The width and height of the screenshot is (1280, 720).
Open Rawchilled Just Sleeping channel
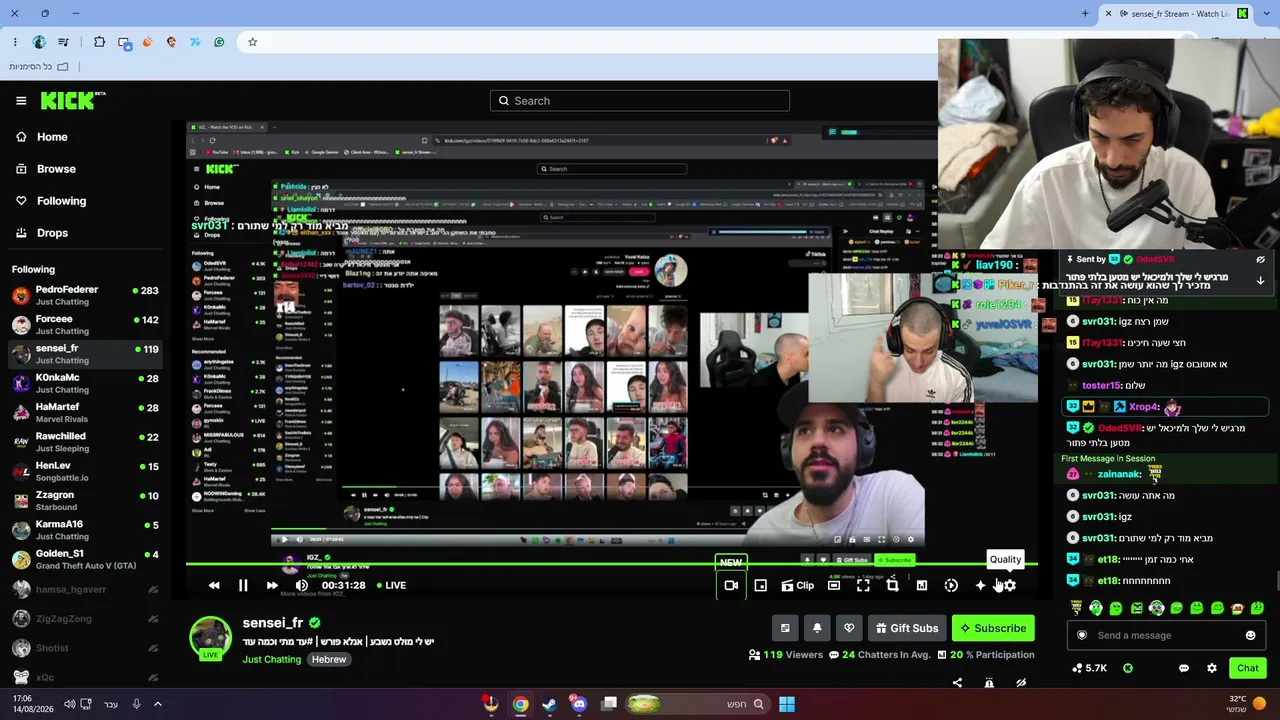click(85, 442)
